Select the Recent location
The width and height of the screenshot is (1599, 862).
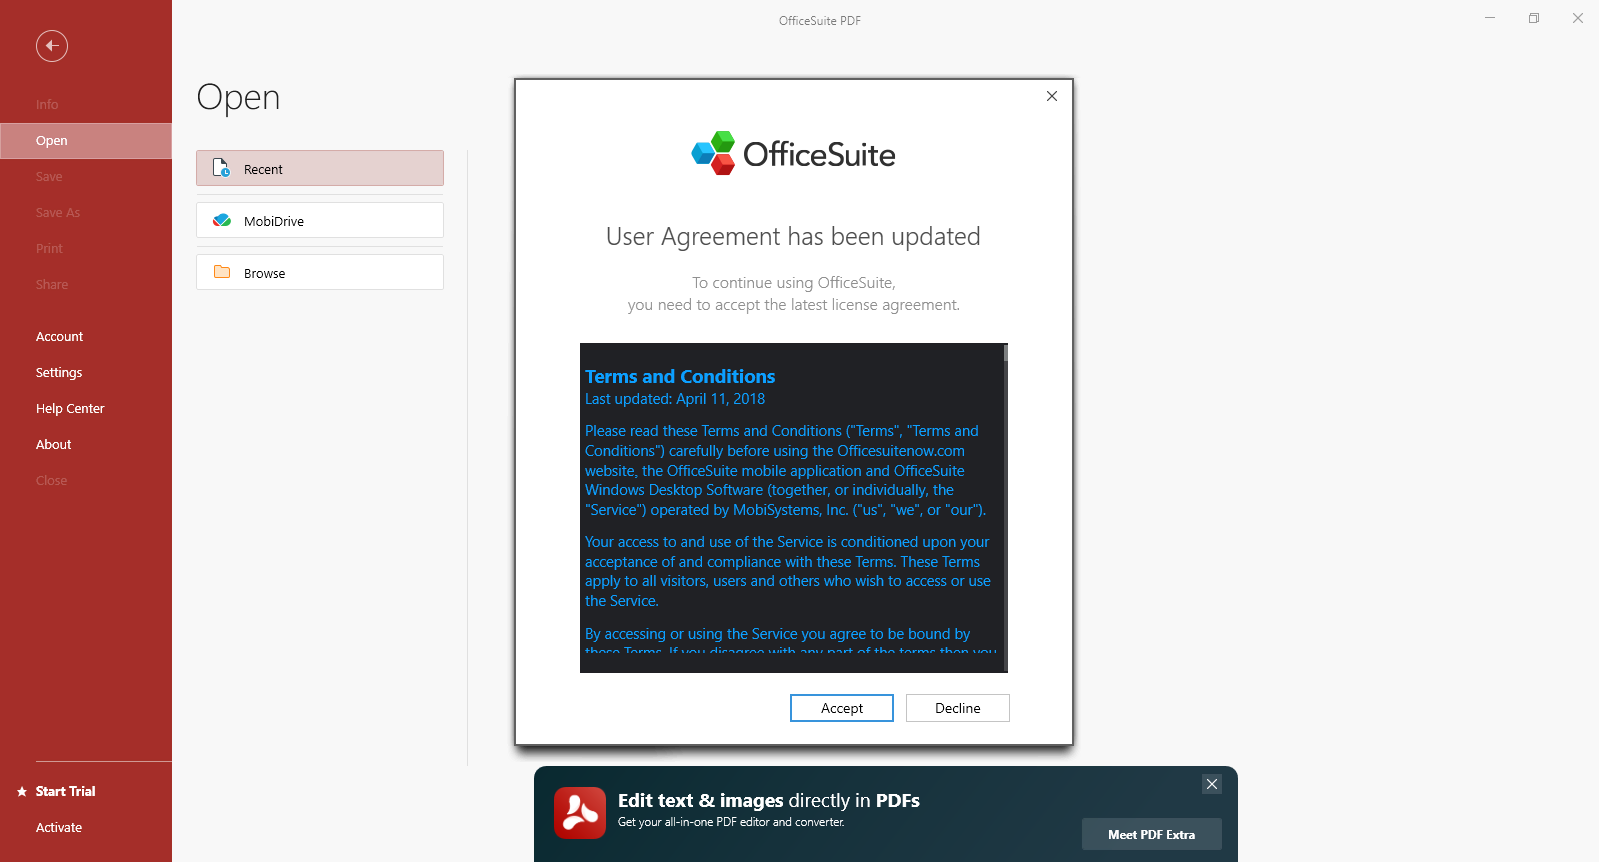(x=320, y=168)
